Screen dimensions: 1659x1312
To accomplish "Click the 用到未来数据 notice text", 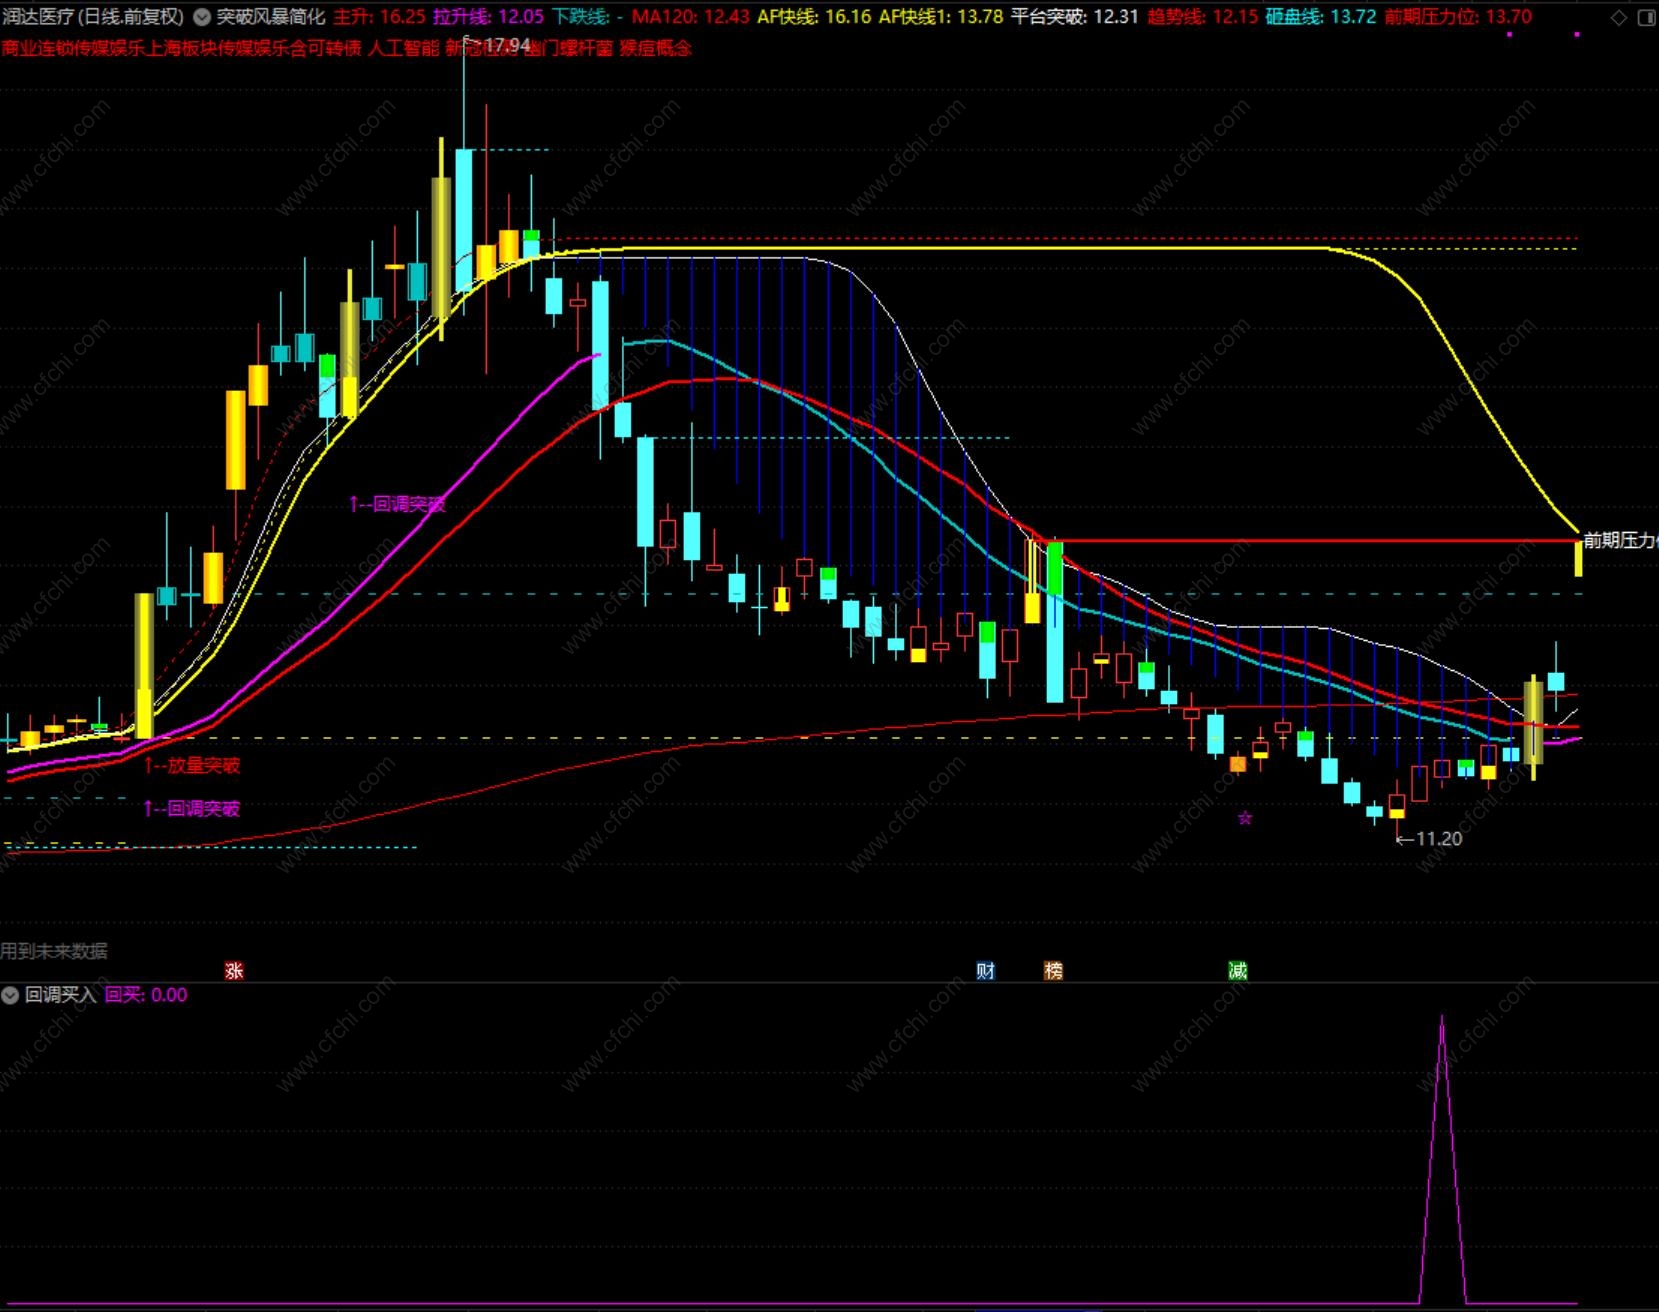I will point(54,951).
